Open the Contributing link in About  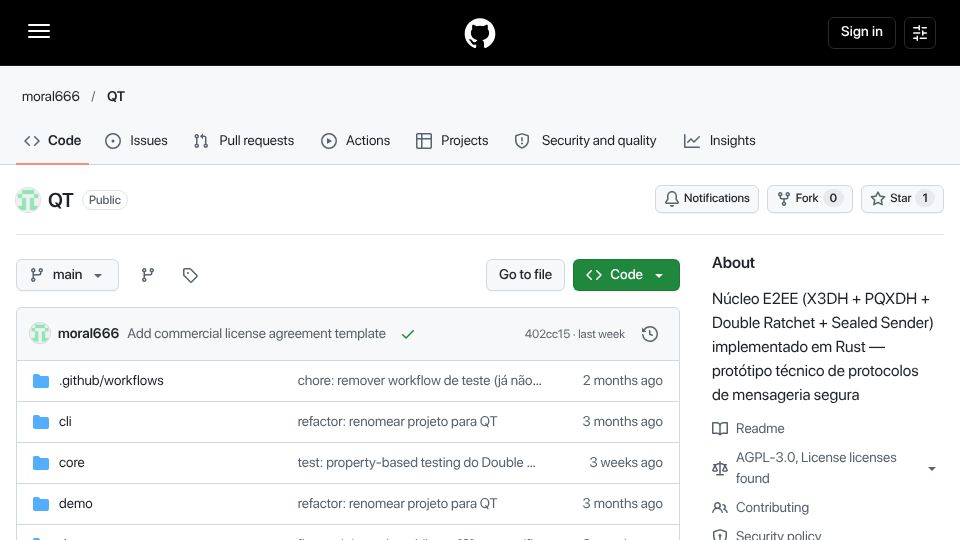tap(760, 508)
